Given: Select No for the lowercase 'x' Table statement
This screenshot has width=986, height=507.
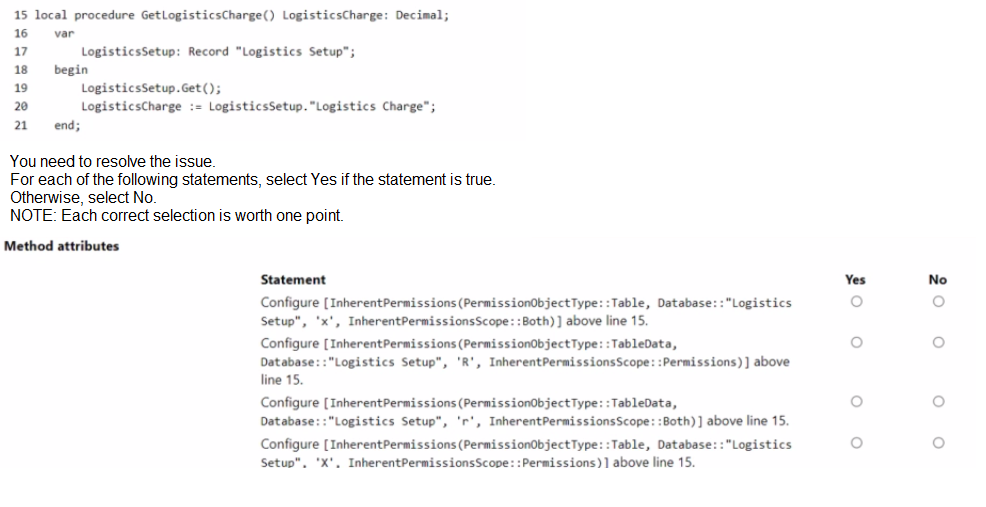Looking at the screenshot, I should 937,301.
